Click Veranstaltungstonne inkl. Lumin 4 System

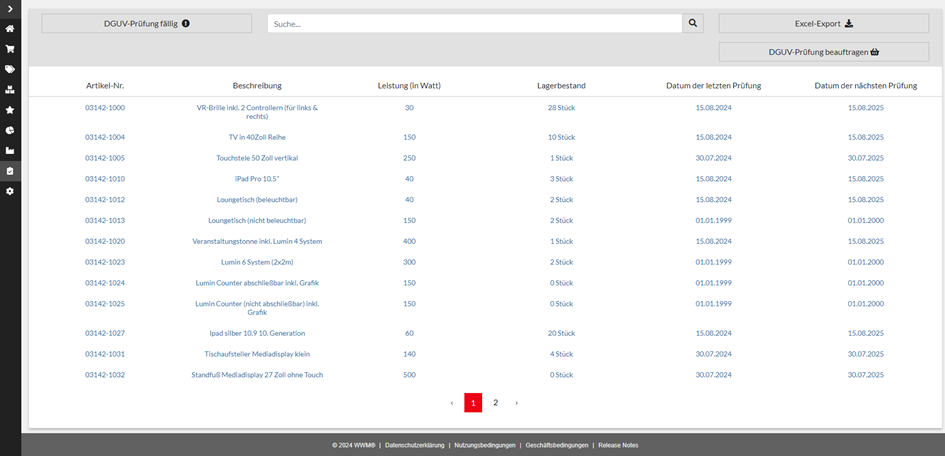[257, 241]
